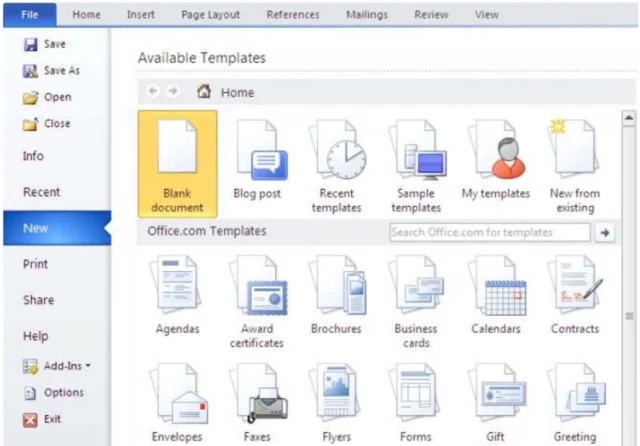The image size is (640, 446).
Task: Open the Recent section
Action: tap(42, 192)
